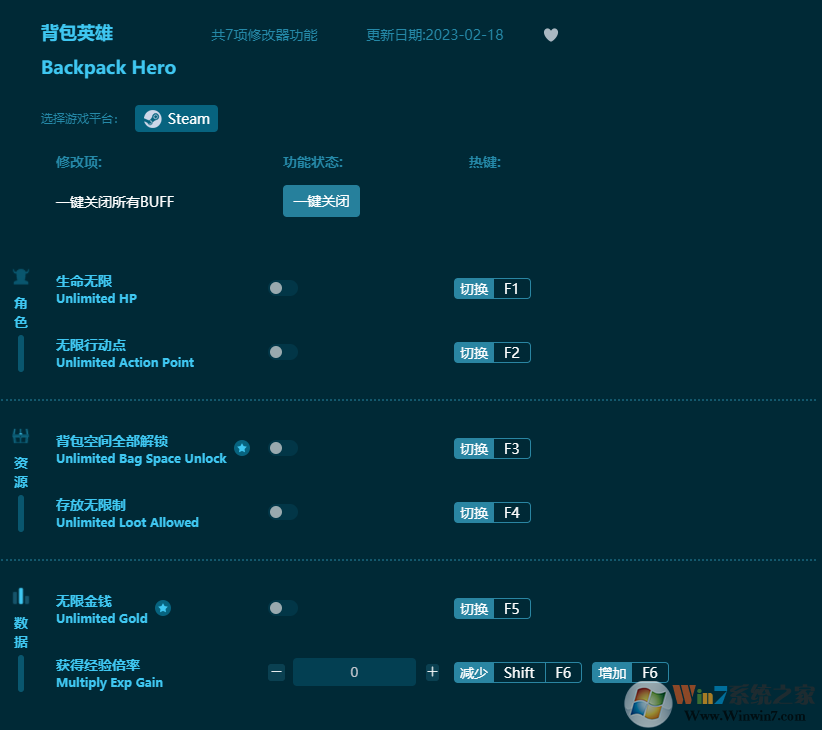Click the 修改项 column header

[x=79, y=162]
